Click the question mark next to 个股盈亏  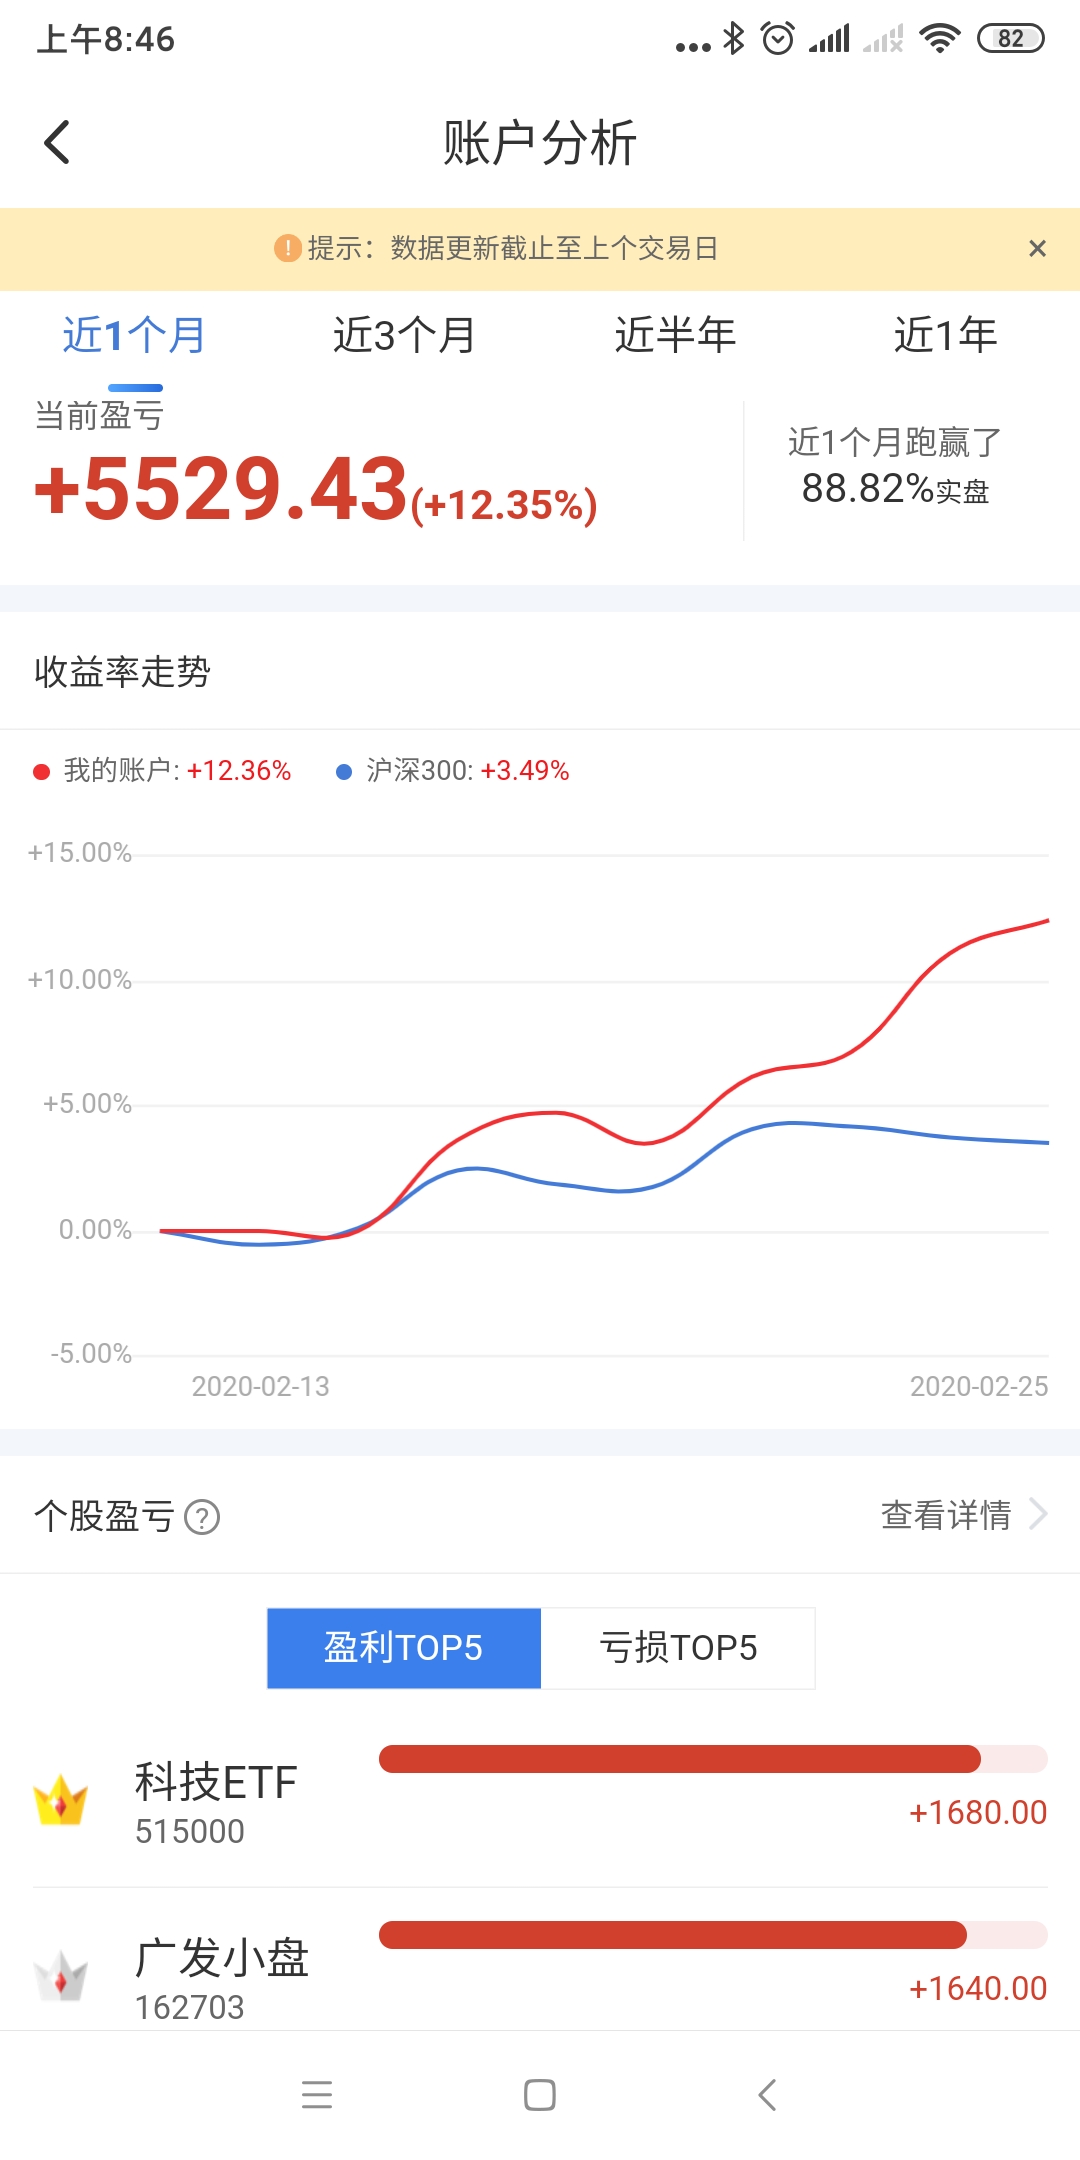point(203,1519)
